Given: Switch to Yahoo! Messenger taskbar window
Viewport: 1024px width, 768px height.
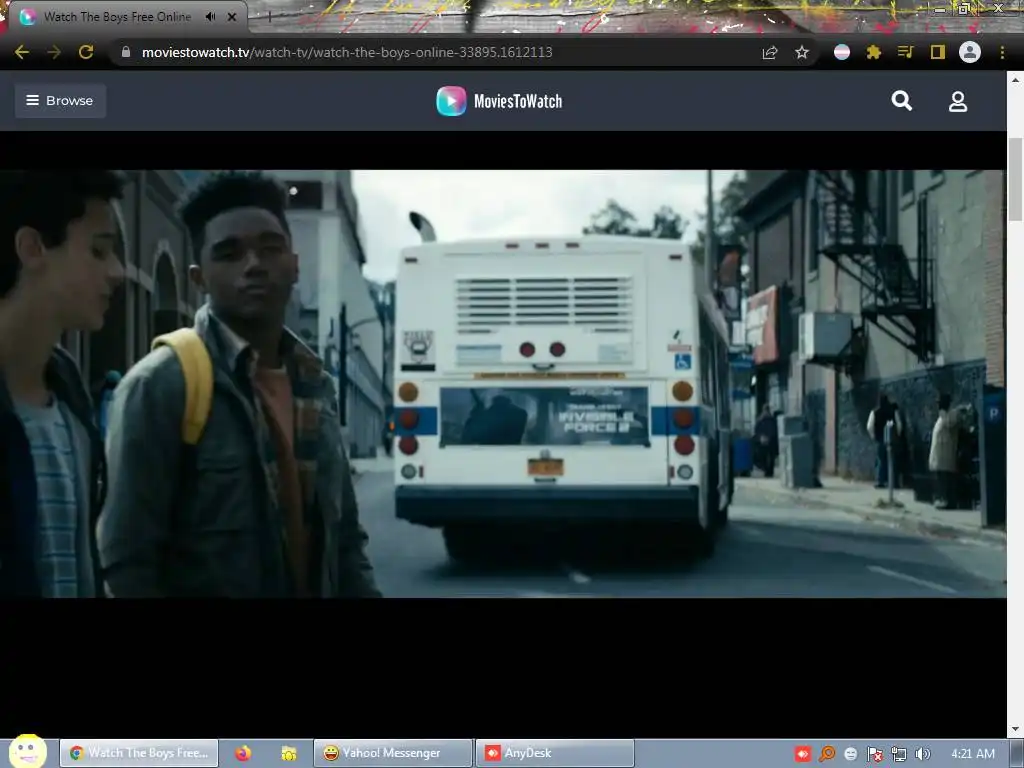Looking at the screenshot, I should point(393,753).
